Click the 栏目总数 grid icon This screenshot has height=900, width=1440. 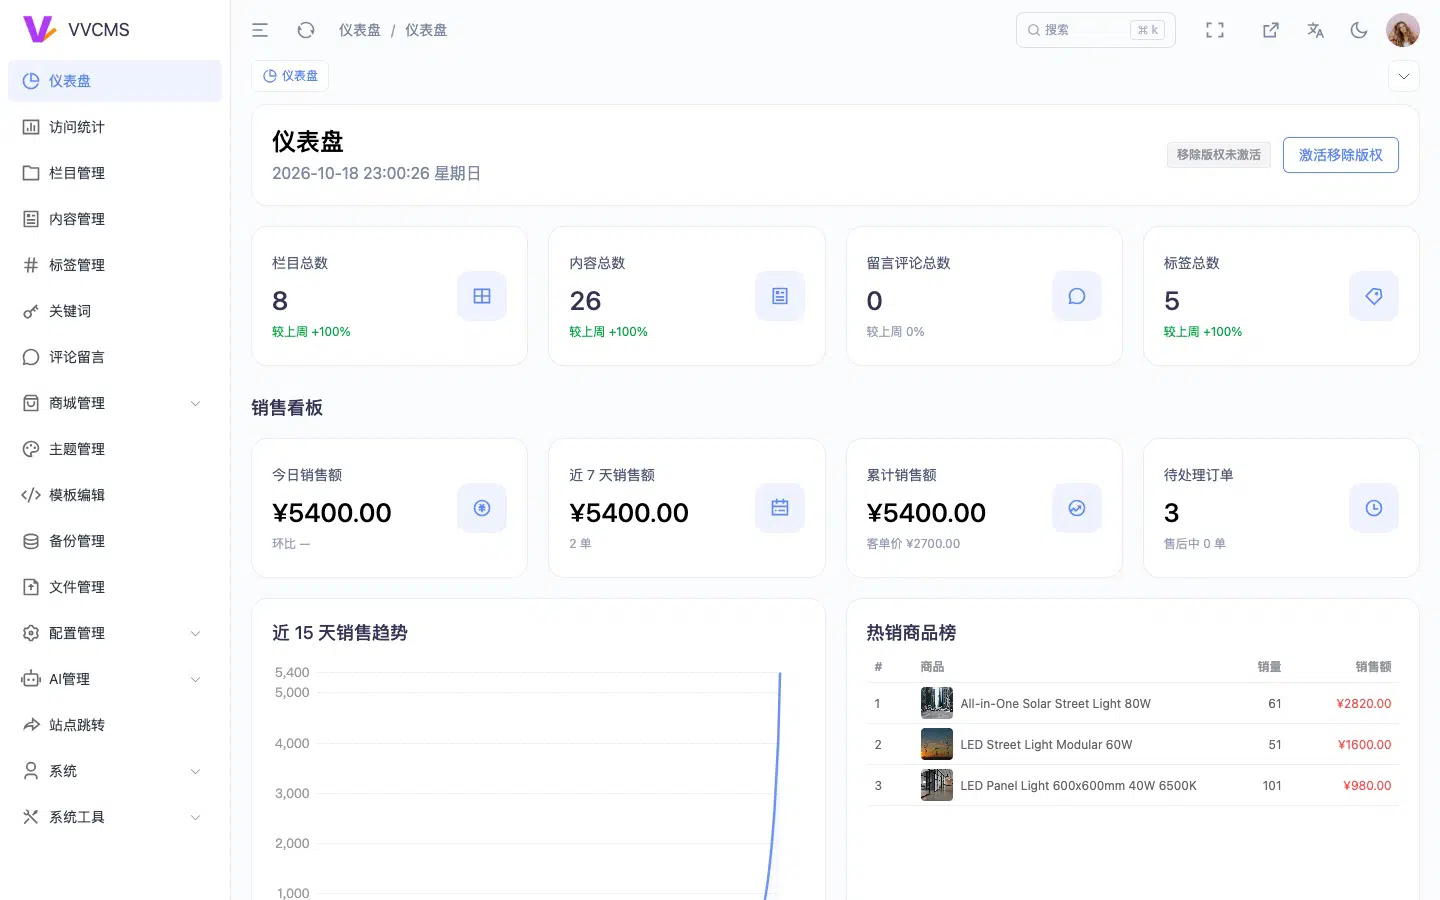tap(482, 296)
